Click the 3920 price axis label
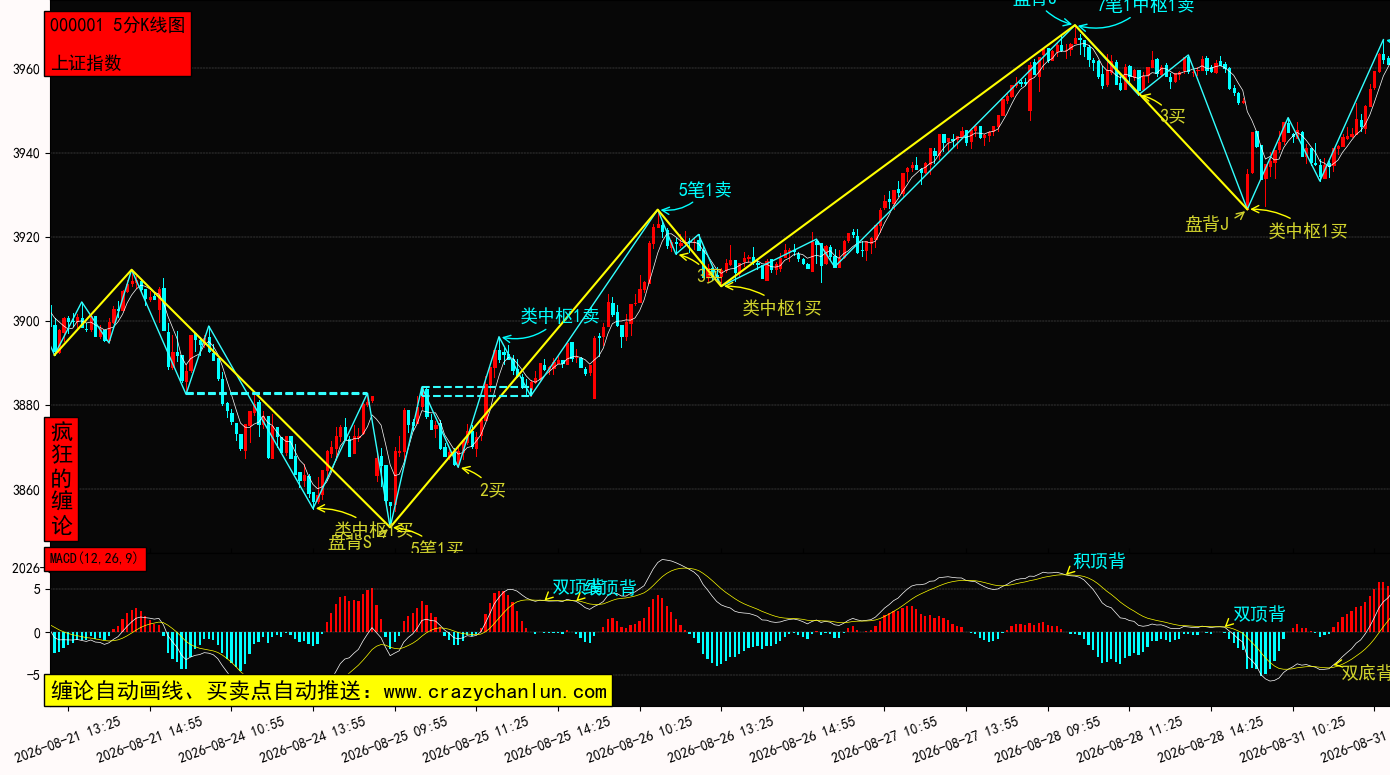The image size is (1390, 775). [x=25, y=238]
